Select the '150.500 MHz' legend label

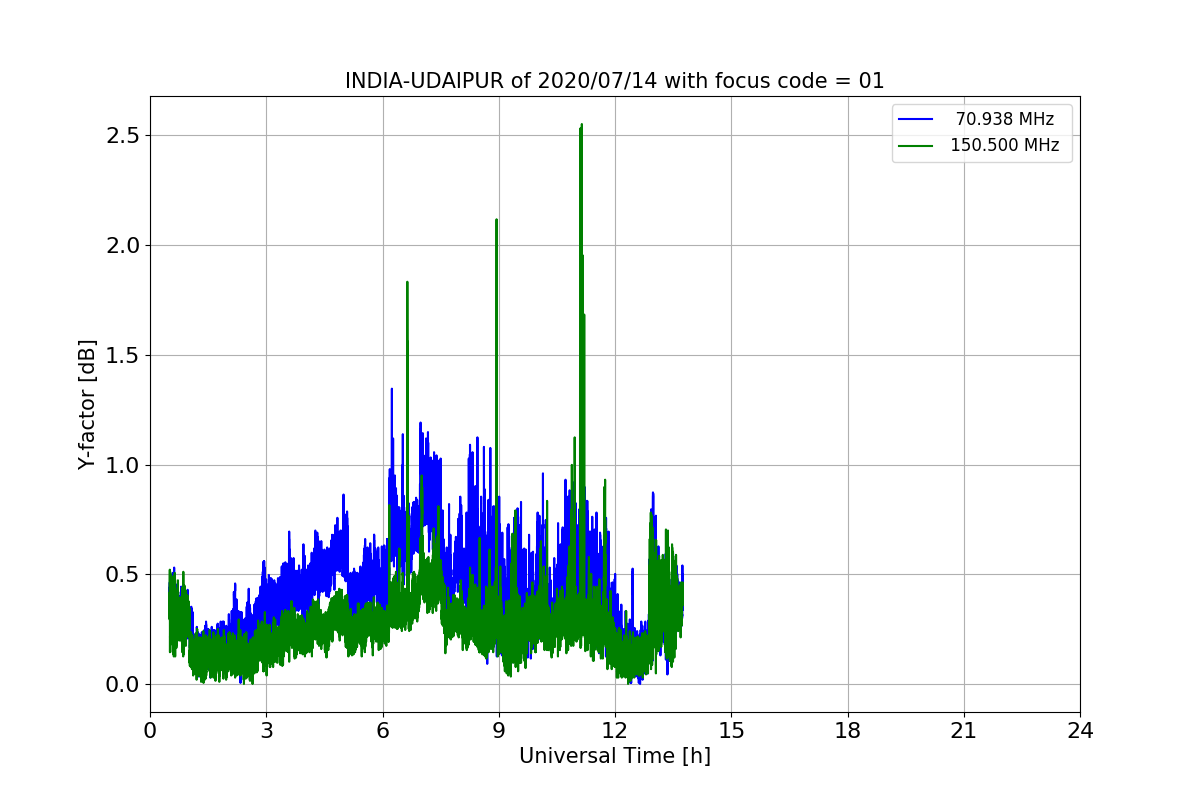click(1004, 145)
